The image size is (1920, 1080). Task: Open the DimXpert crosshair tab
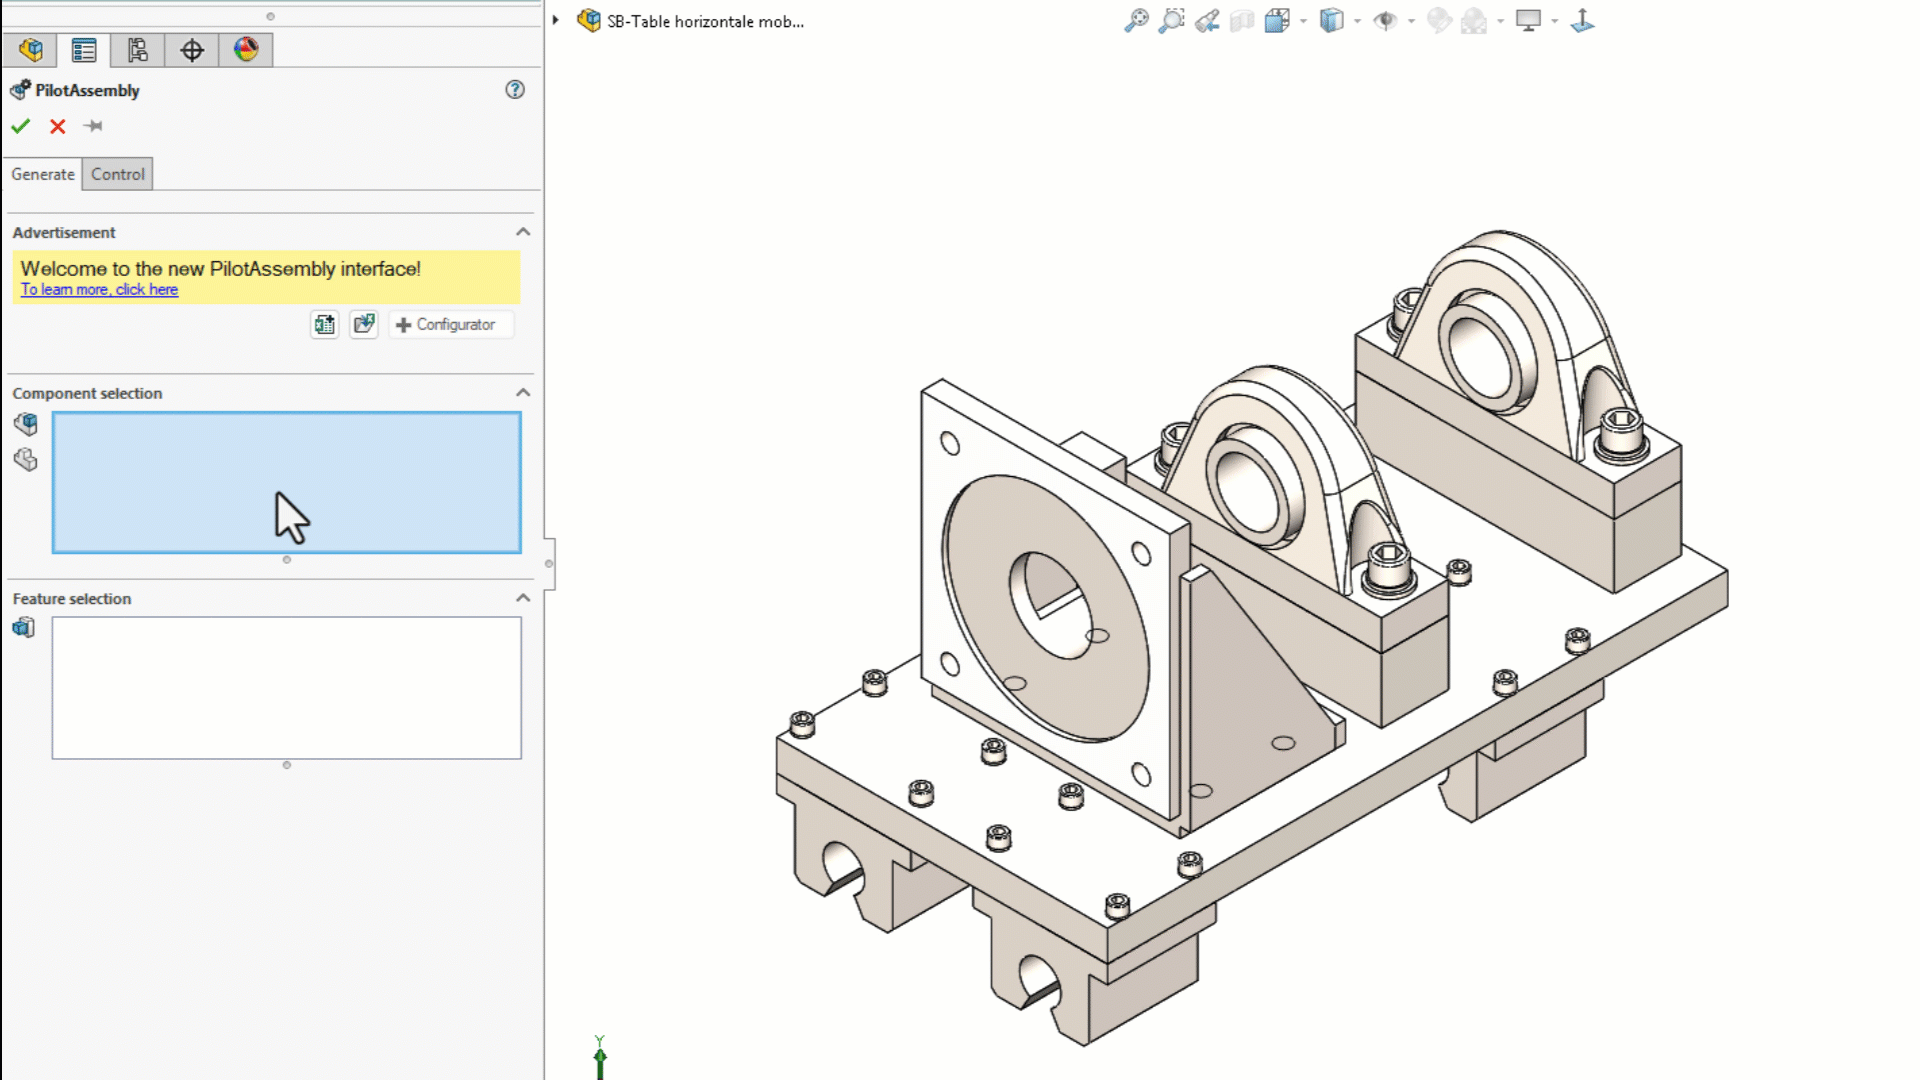[192, 50]
